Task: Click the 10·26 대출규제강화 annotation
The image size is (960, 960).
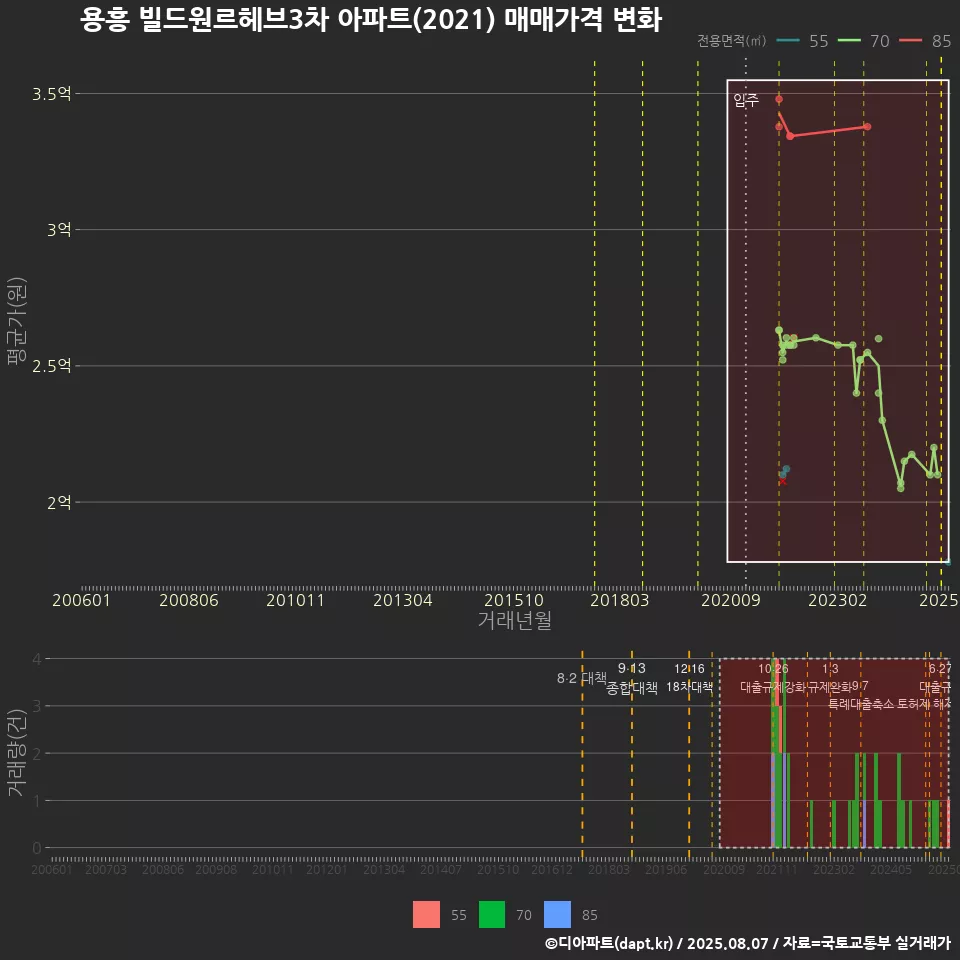Action: pyautogui.click(x=773, y=678)
